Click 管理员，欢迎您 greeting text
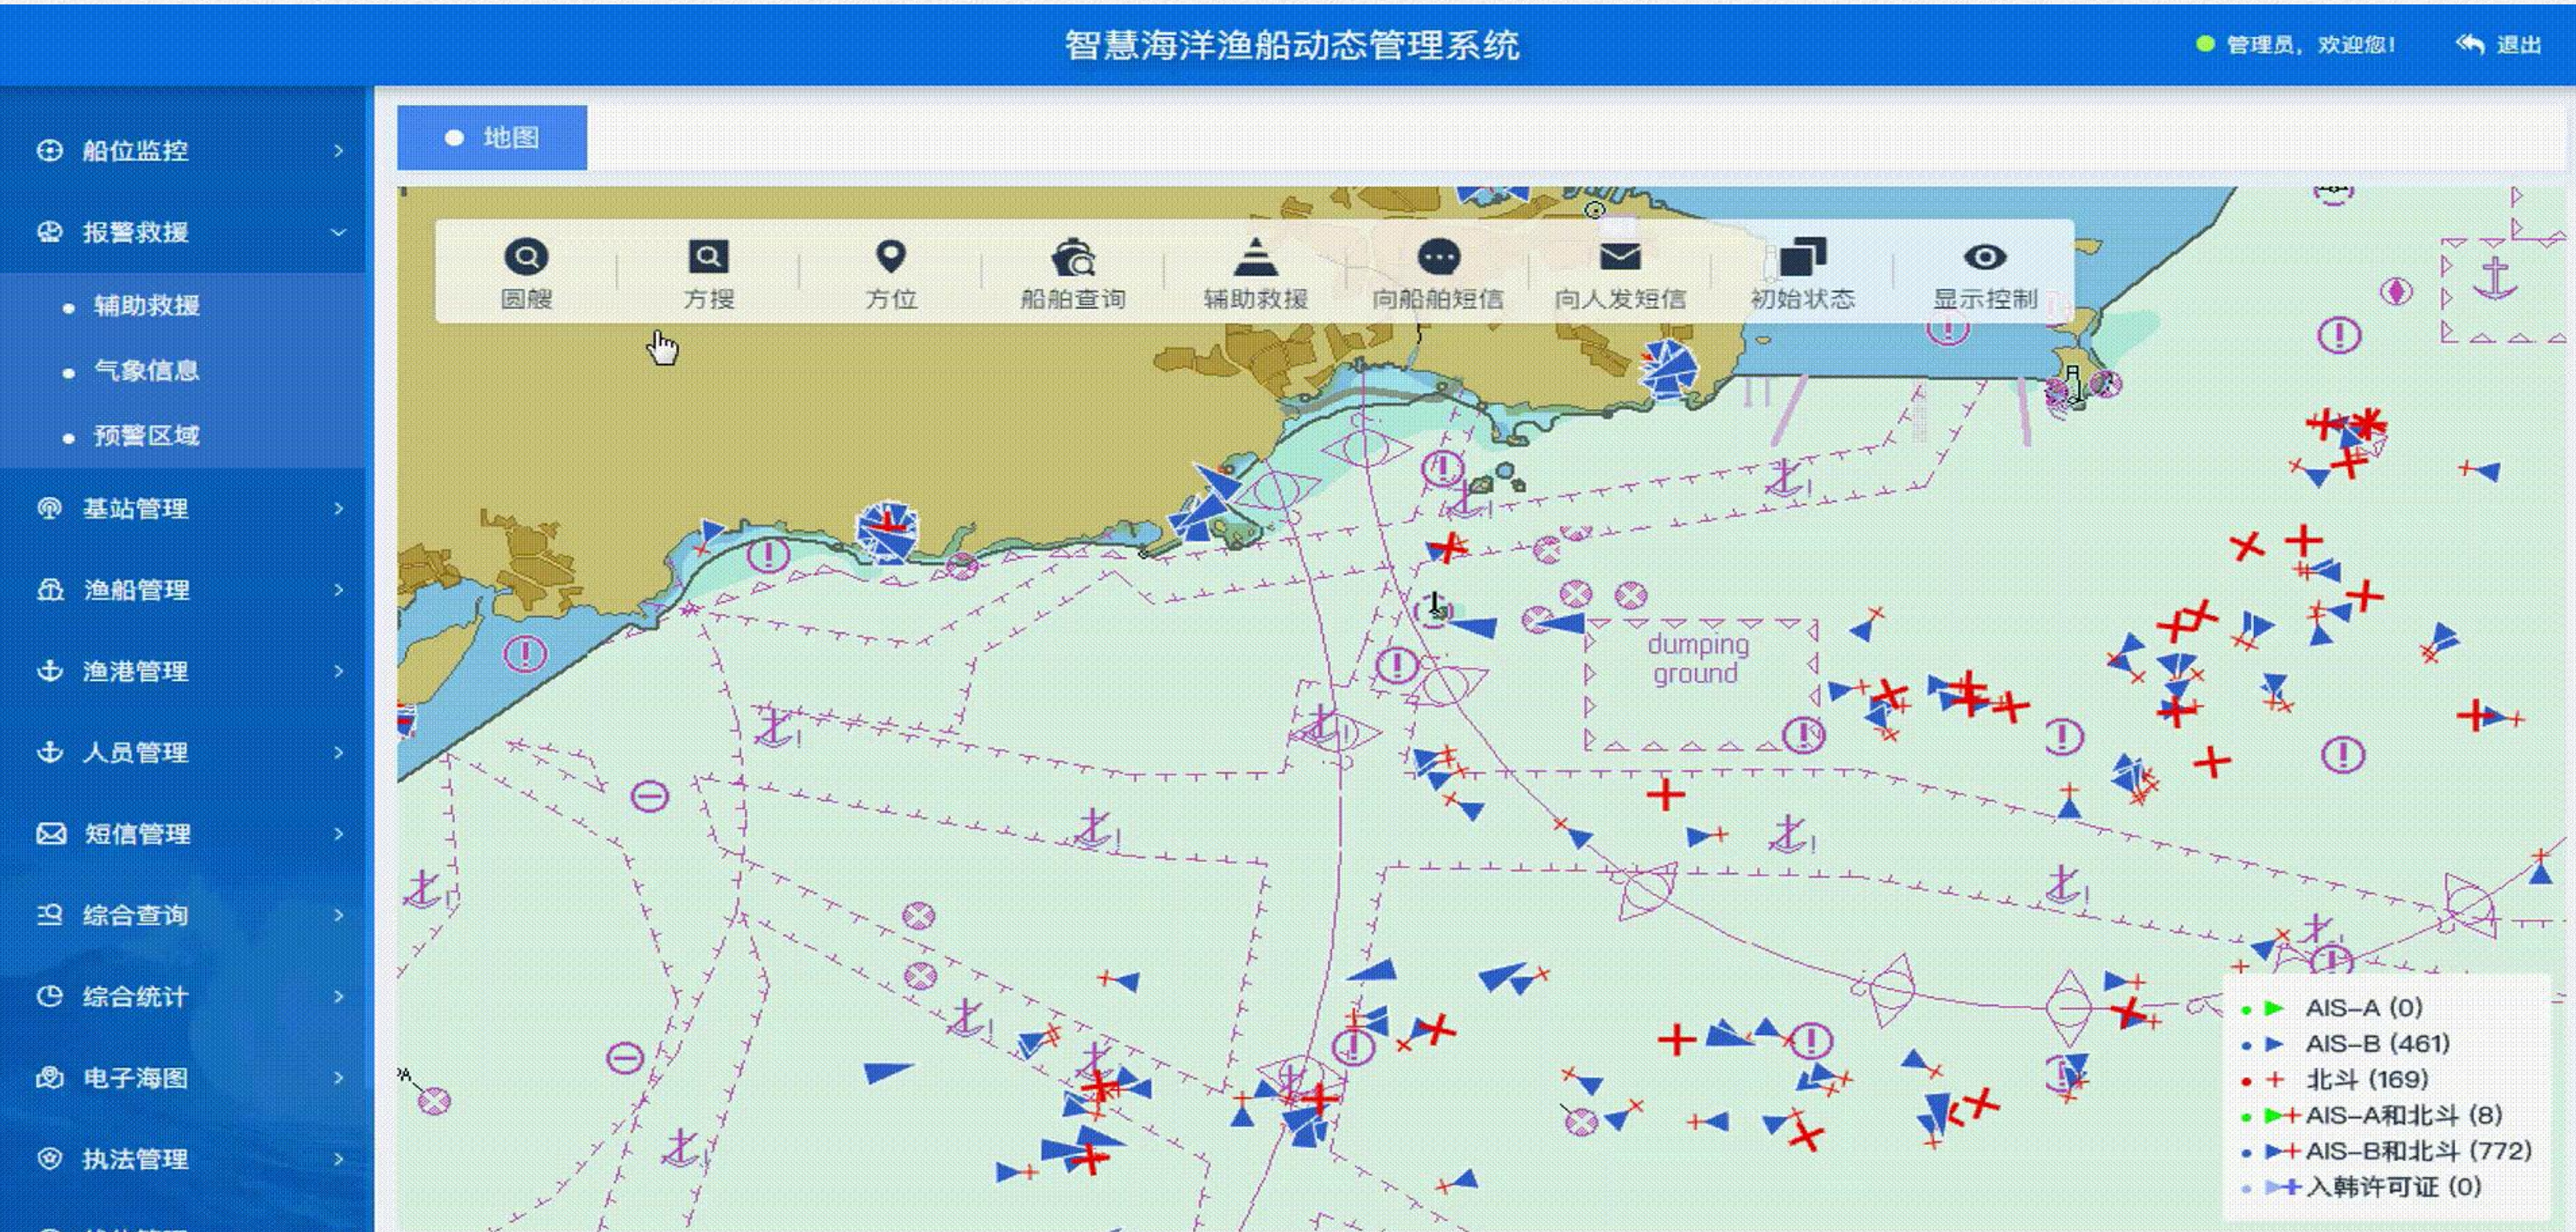Image resolution: width=2576 pixels, height=1232 pixels. (2311, 44)
